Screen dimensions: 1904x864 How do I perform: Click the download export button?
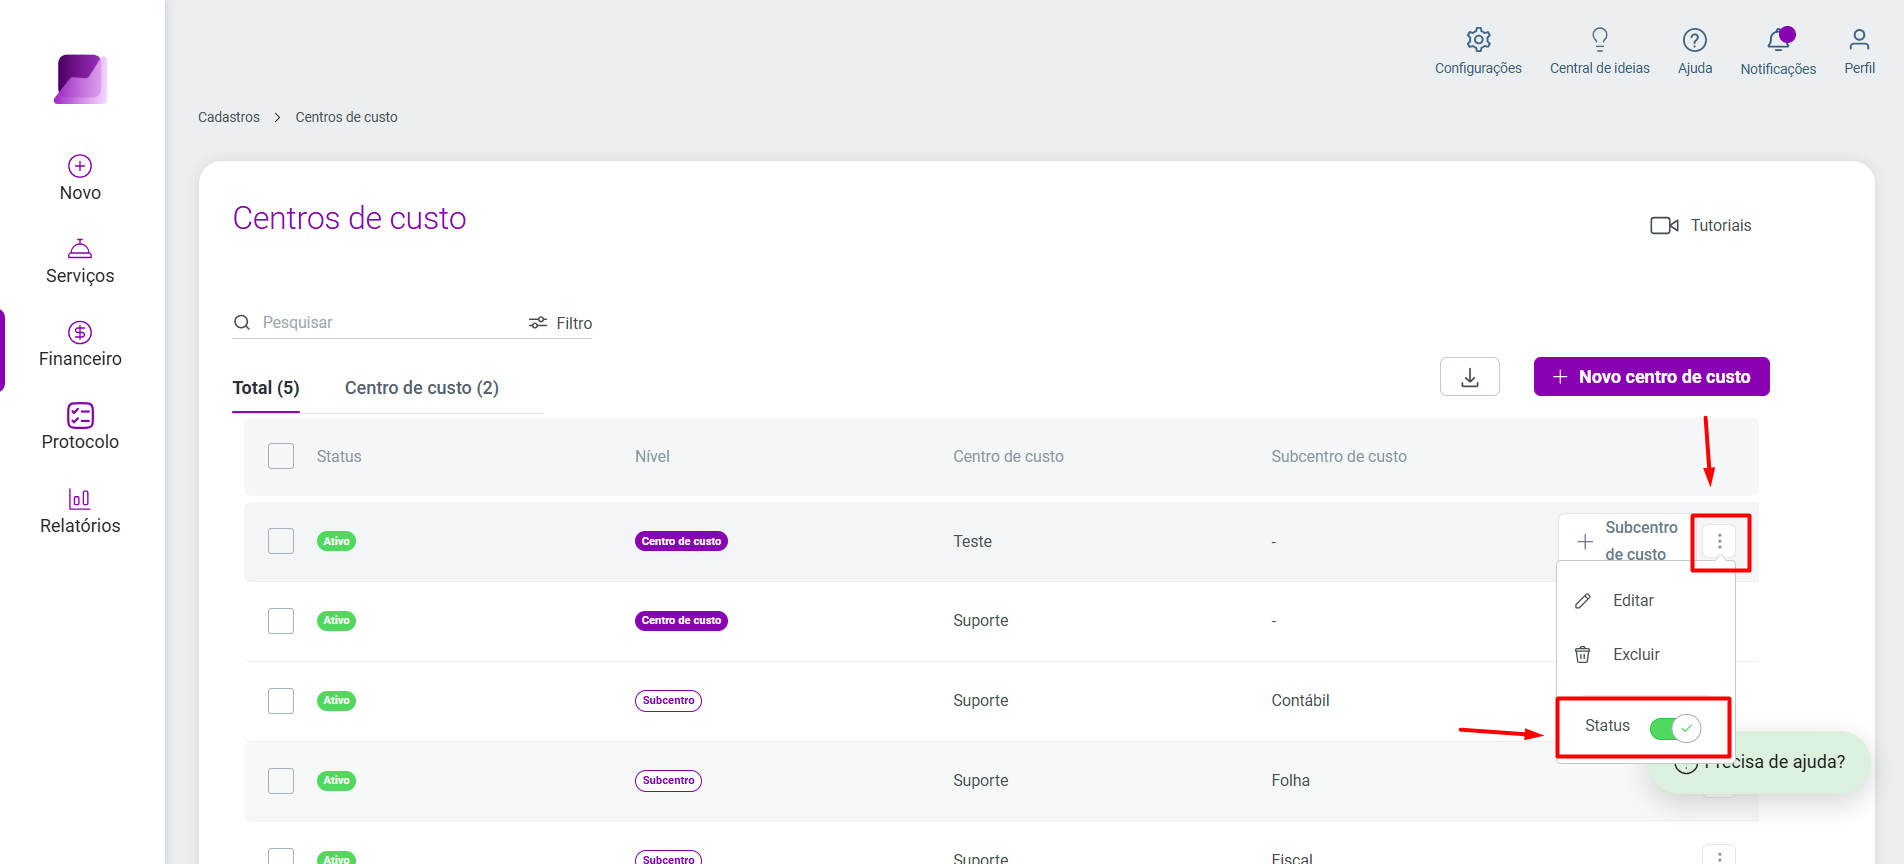1470,377
